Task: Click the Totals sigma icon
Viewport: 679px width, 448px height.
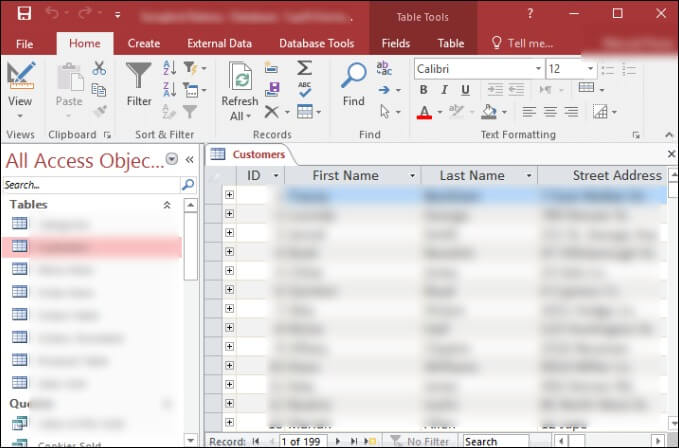Action: pyautogui.click(x=304, y=68)
